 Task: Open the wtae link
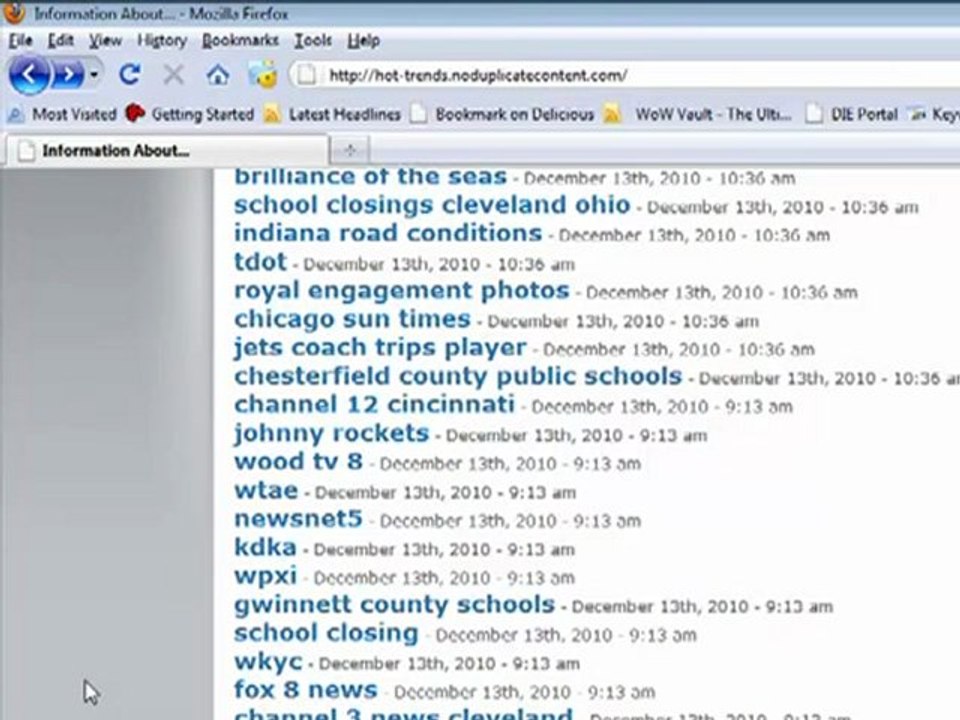pyautogui.click(x=266, y=490)
